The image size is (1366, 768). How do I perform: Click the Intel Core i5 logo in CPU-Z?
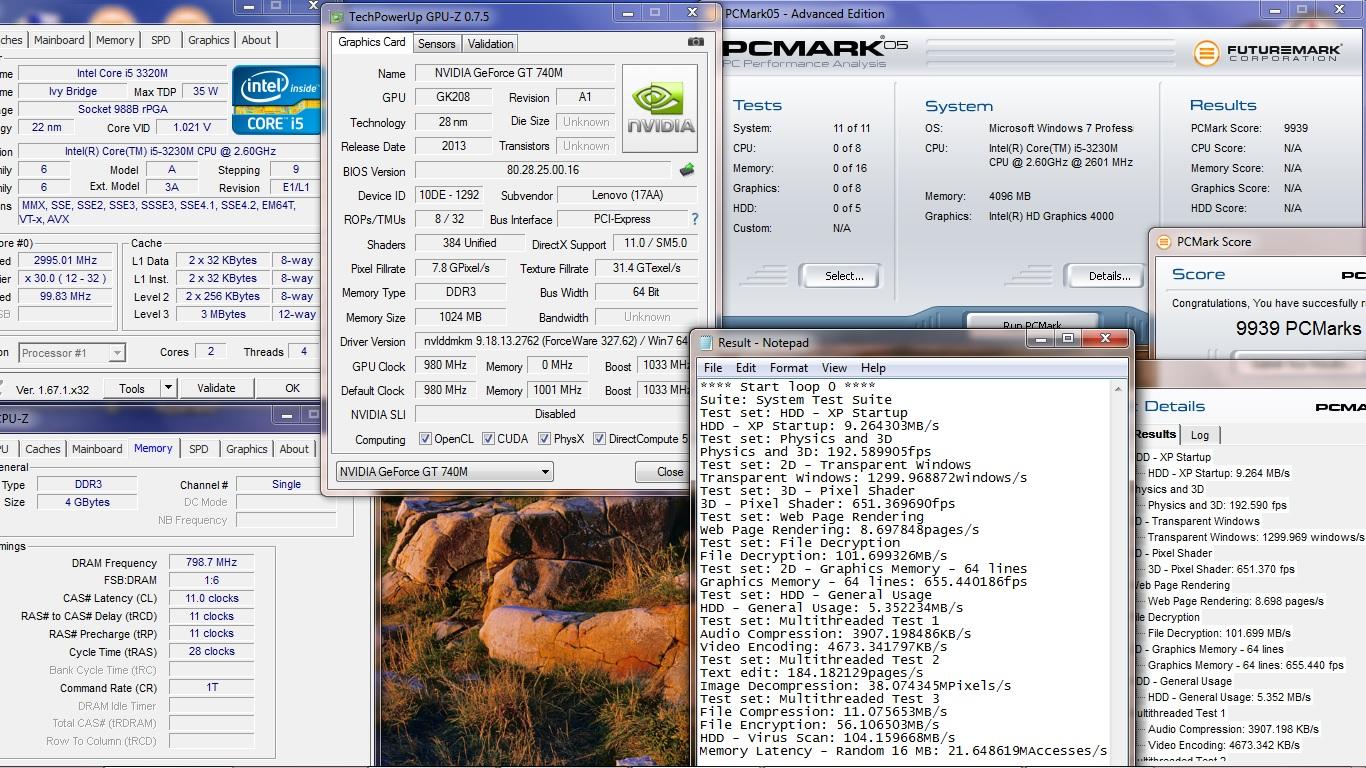tap(276, 100)
